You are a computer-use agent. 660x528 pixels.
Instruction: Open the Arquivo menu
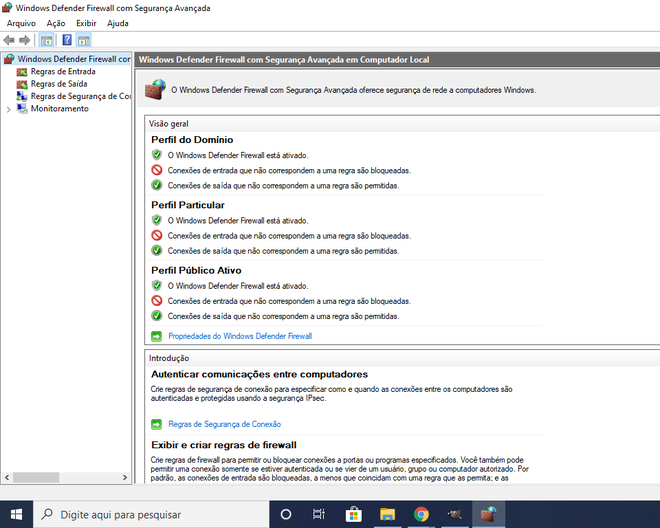pos(21,24)
